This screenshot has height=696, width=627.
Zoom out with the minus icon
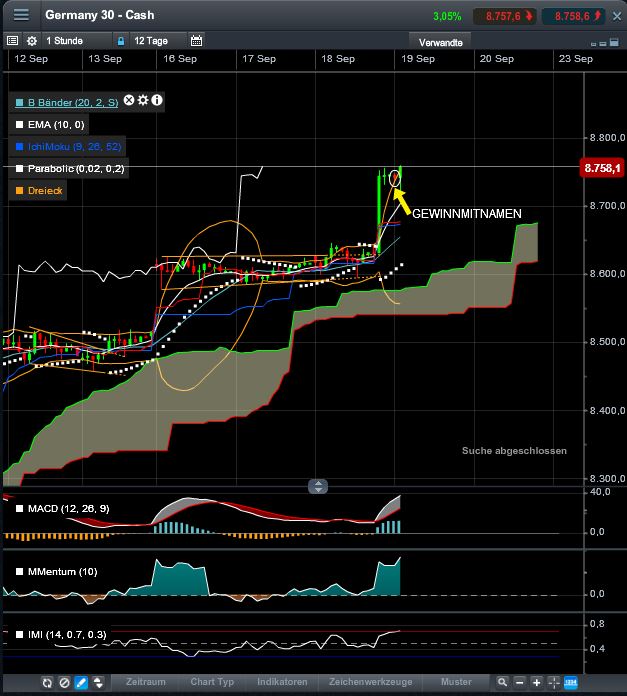(519, 682)
